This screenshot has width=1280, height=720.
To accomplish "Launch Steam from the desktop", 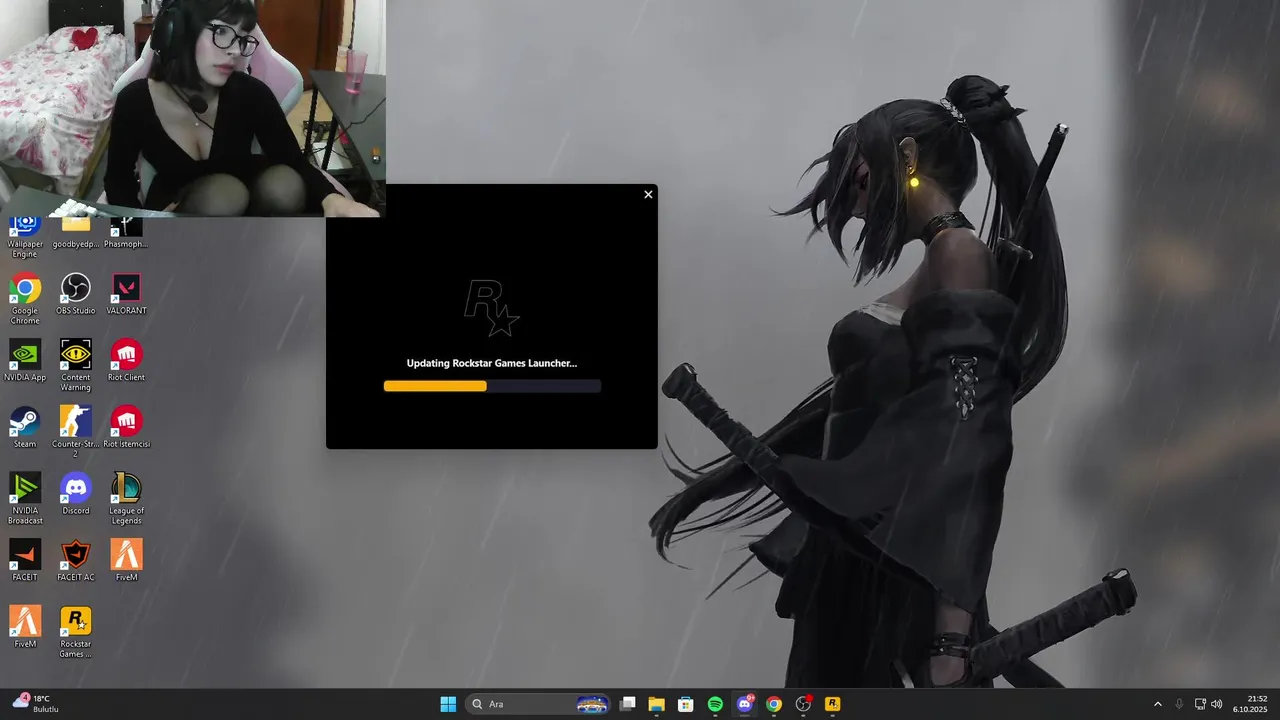I will tap(25, 428).
